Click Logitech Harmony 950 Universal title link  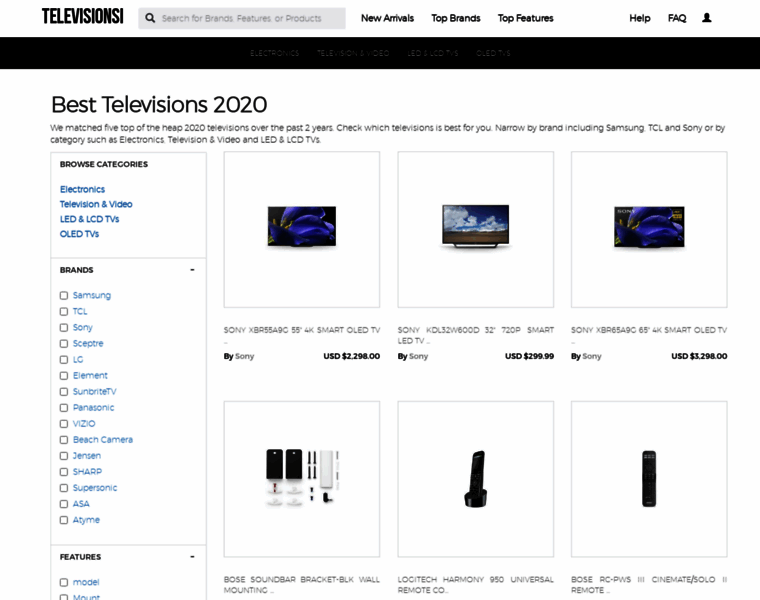pos(475,585)
